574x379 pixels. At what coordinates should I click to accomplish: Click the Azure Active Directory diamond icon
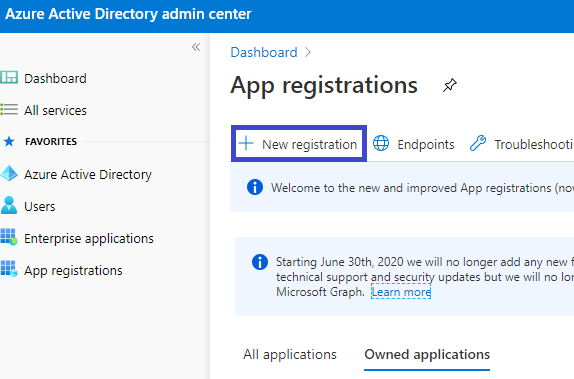9,174
